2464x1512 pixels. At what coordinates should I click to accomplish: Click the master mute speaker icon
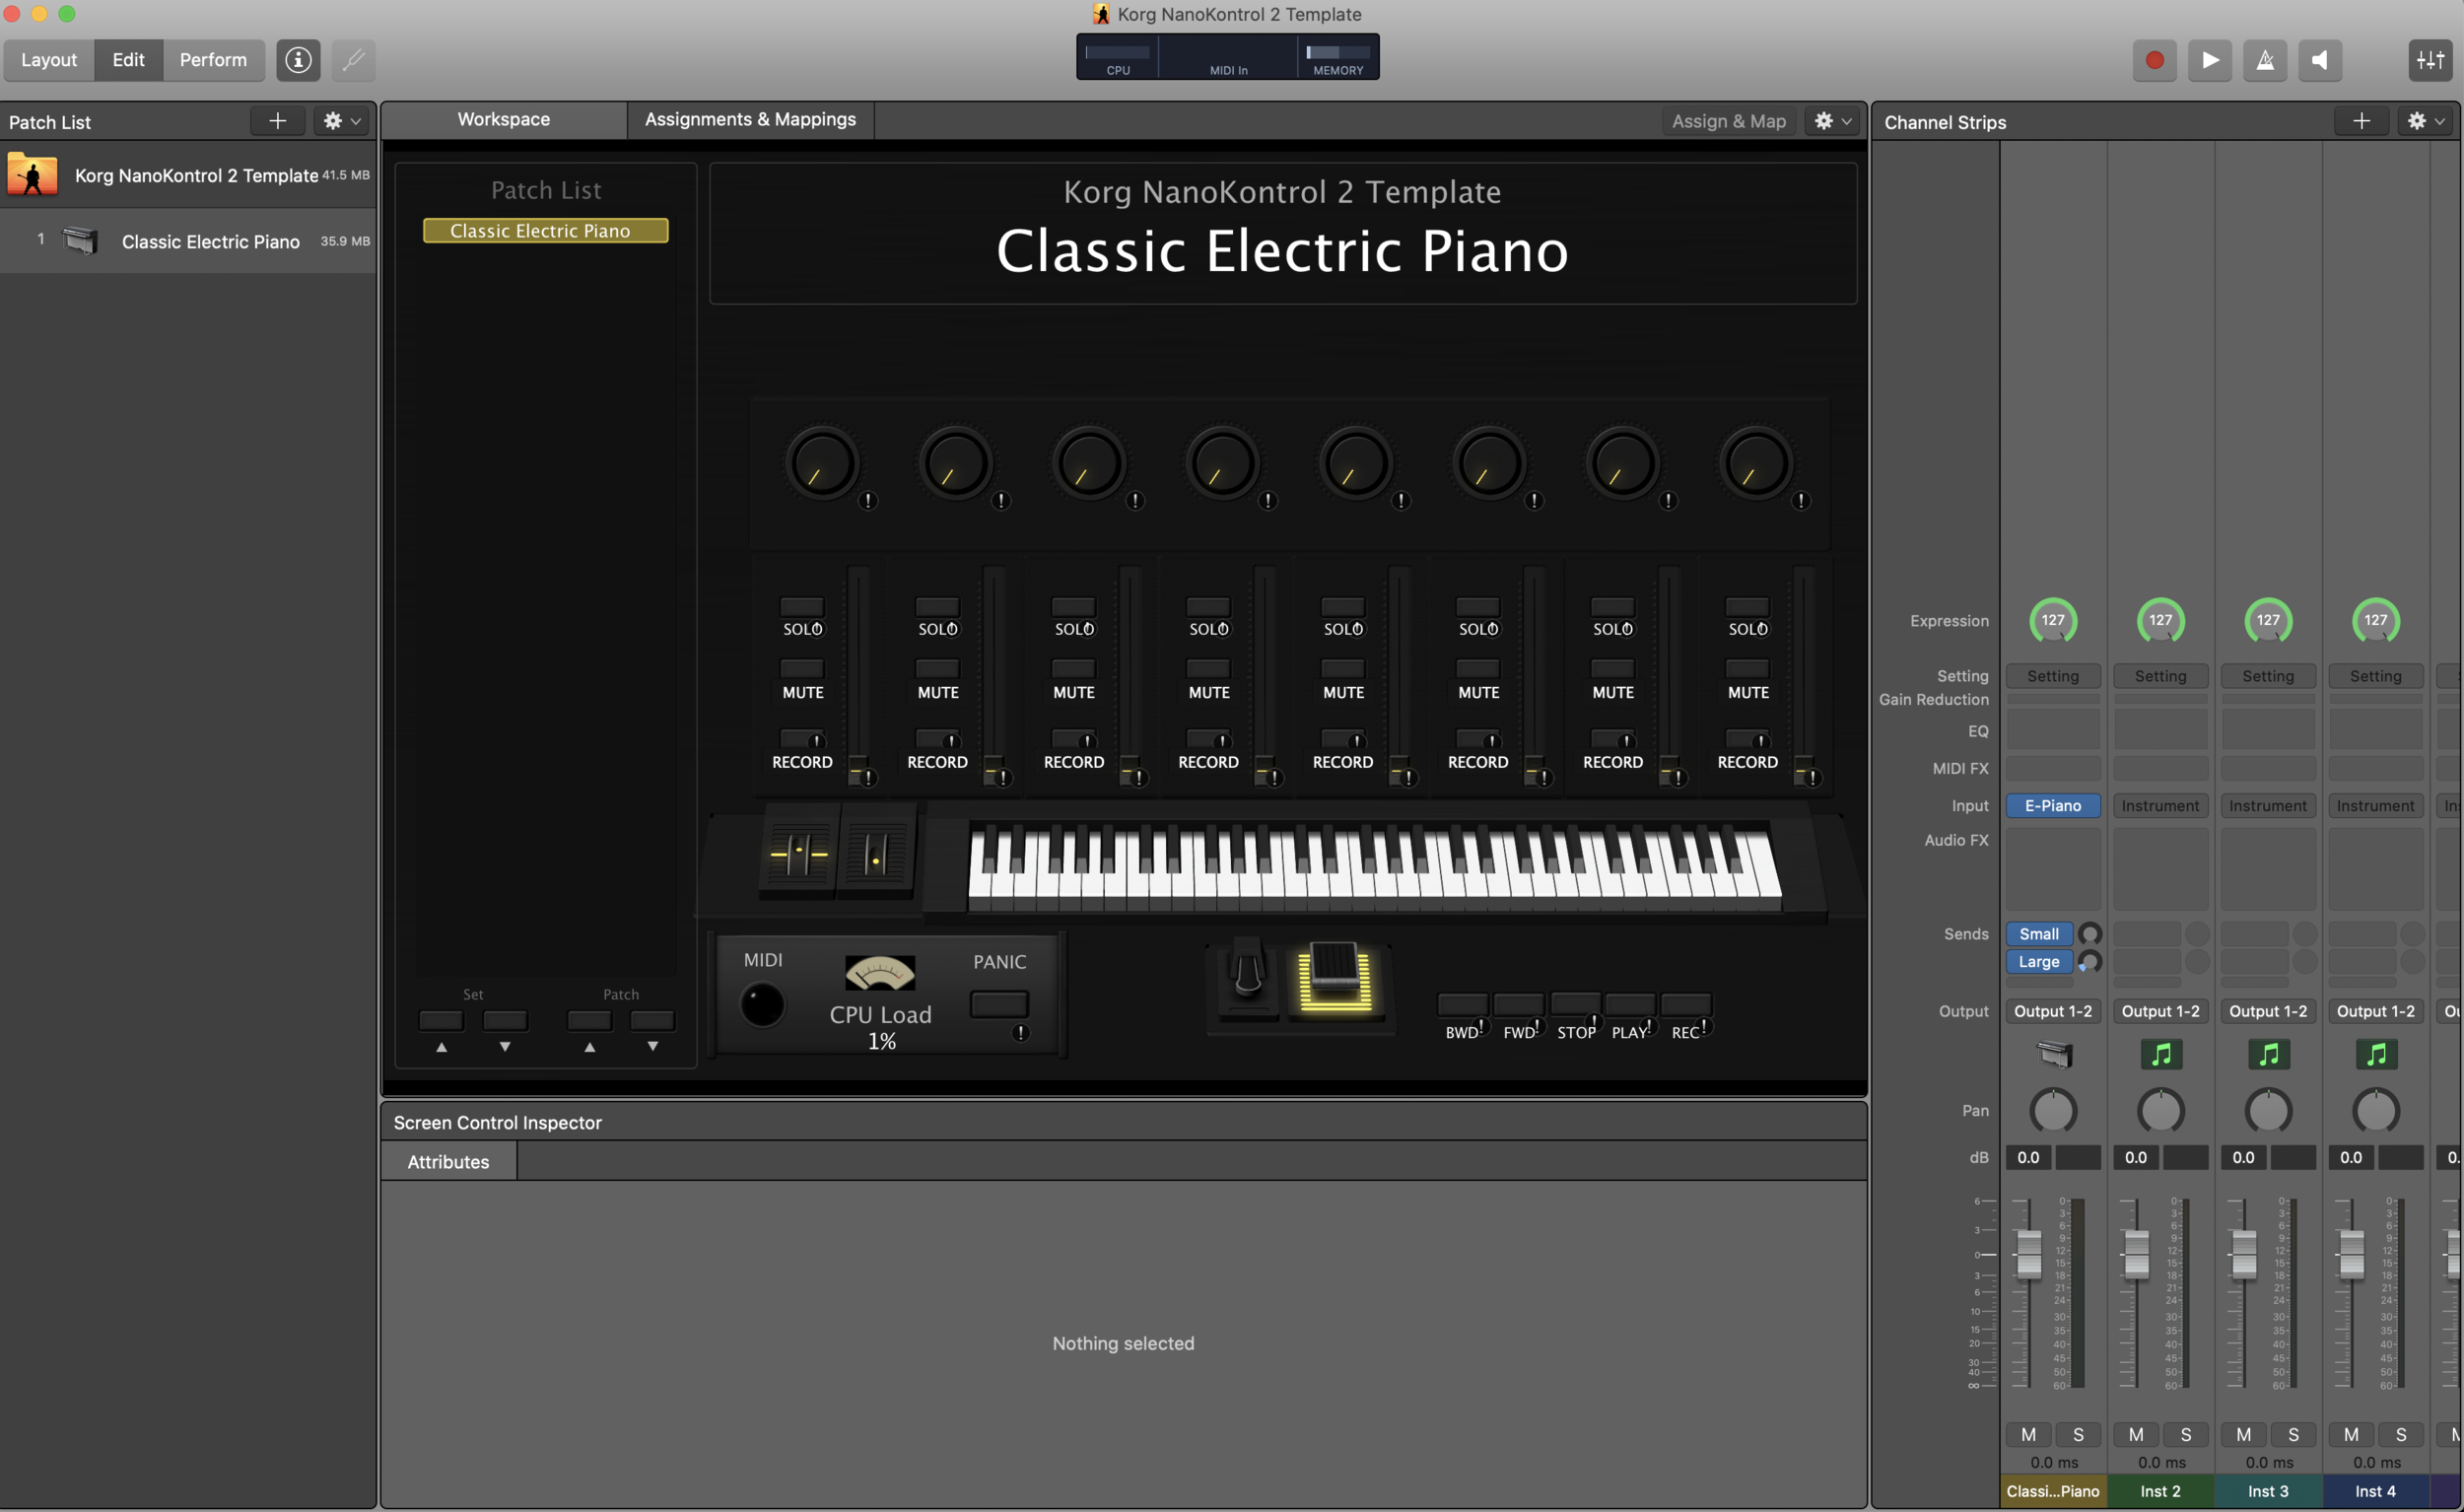(x=2319, y=60)
